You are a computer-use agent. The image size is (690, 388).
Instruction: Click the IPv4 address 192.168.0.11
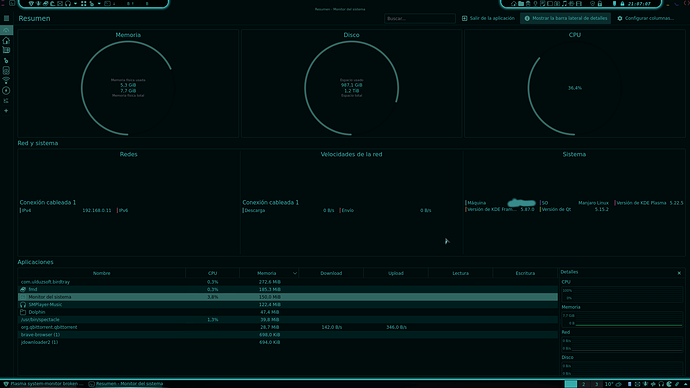pos(97,211)
